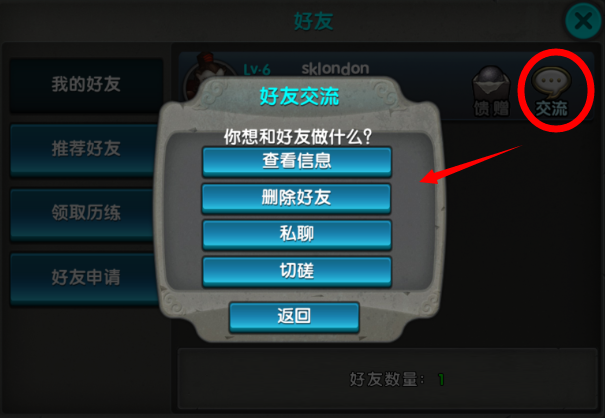
Task: Select the 切磋 spar option
Action: click(297, 271)
